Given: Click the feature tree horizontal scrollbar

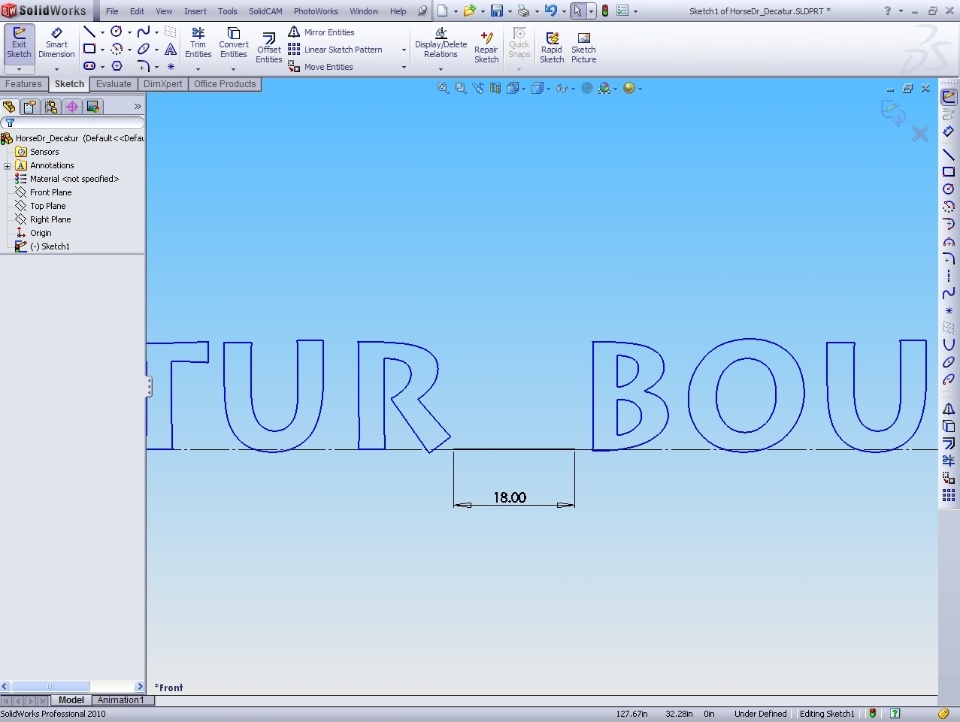Looking at the screenshot, I should (72, 686).
